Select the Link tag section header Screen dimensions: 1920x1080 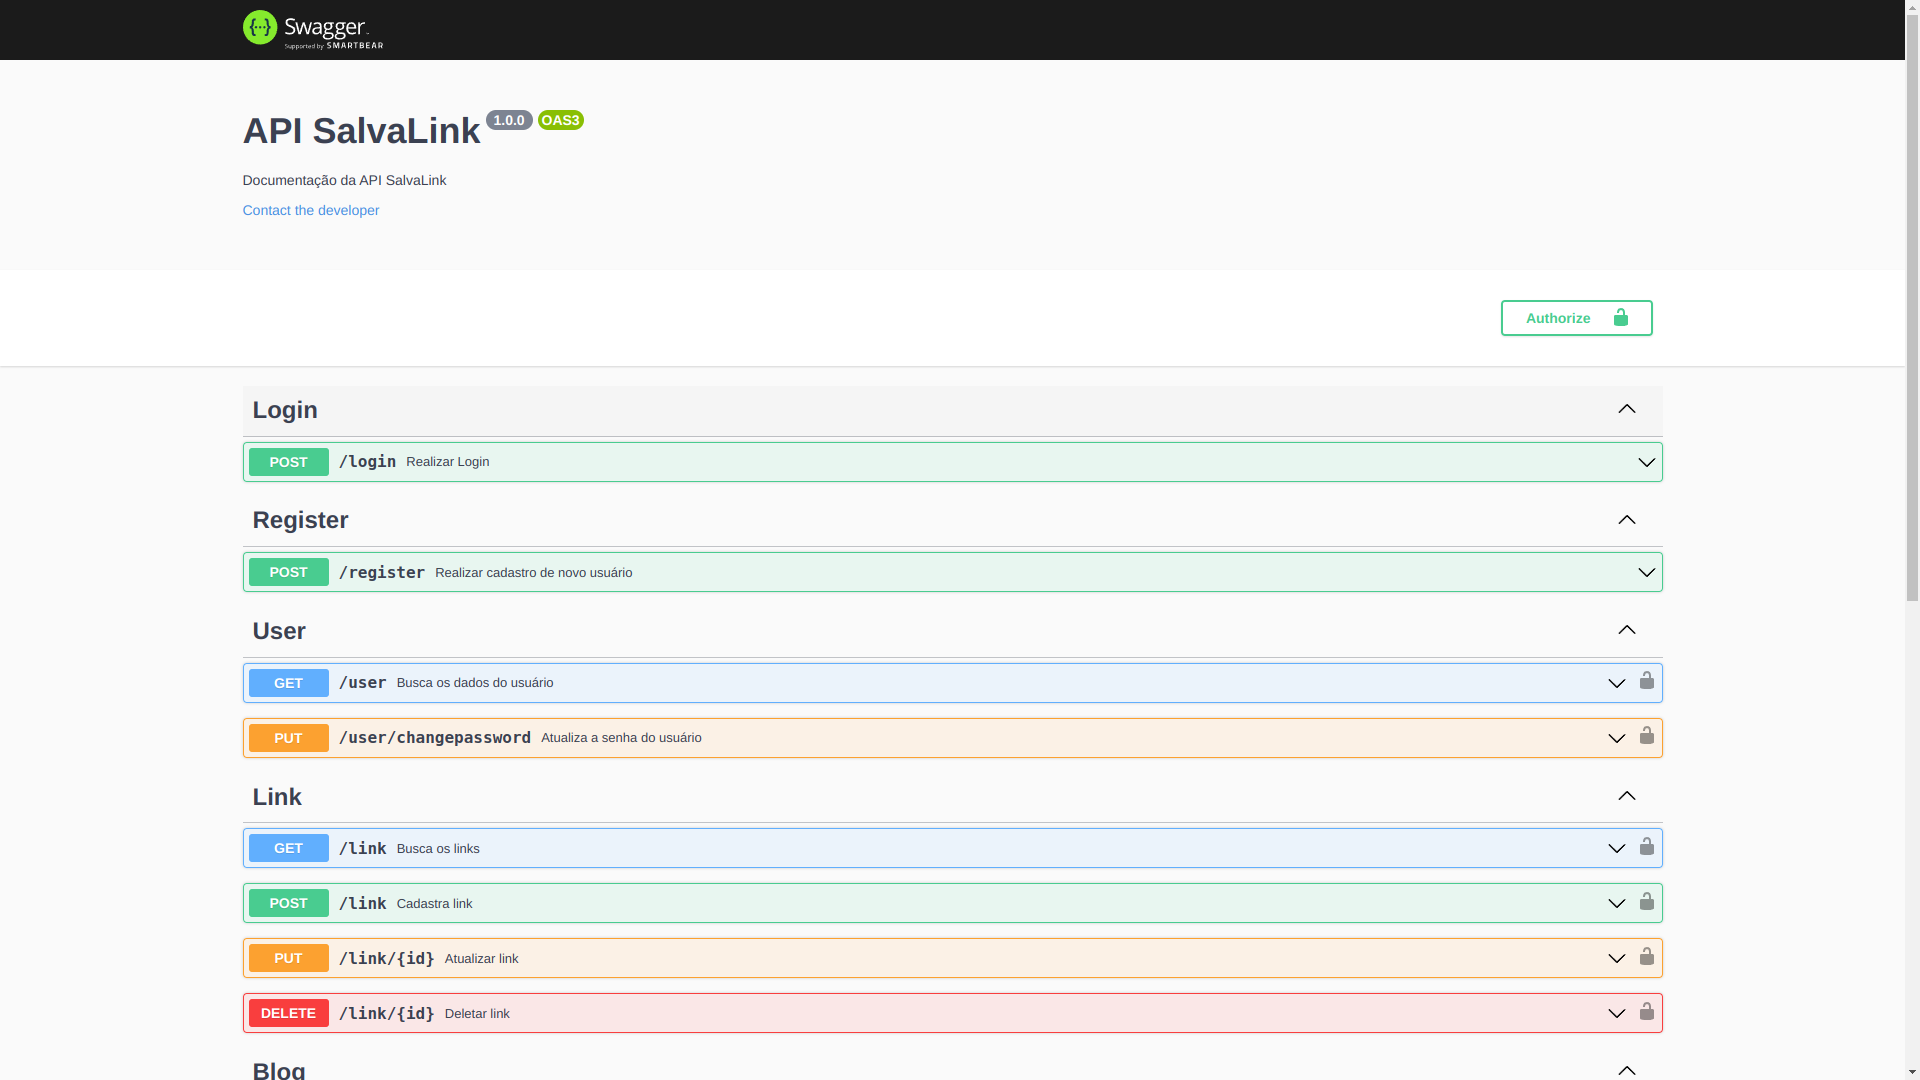277,797
